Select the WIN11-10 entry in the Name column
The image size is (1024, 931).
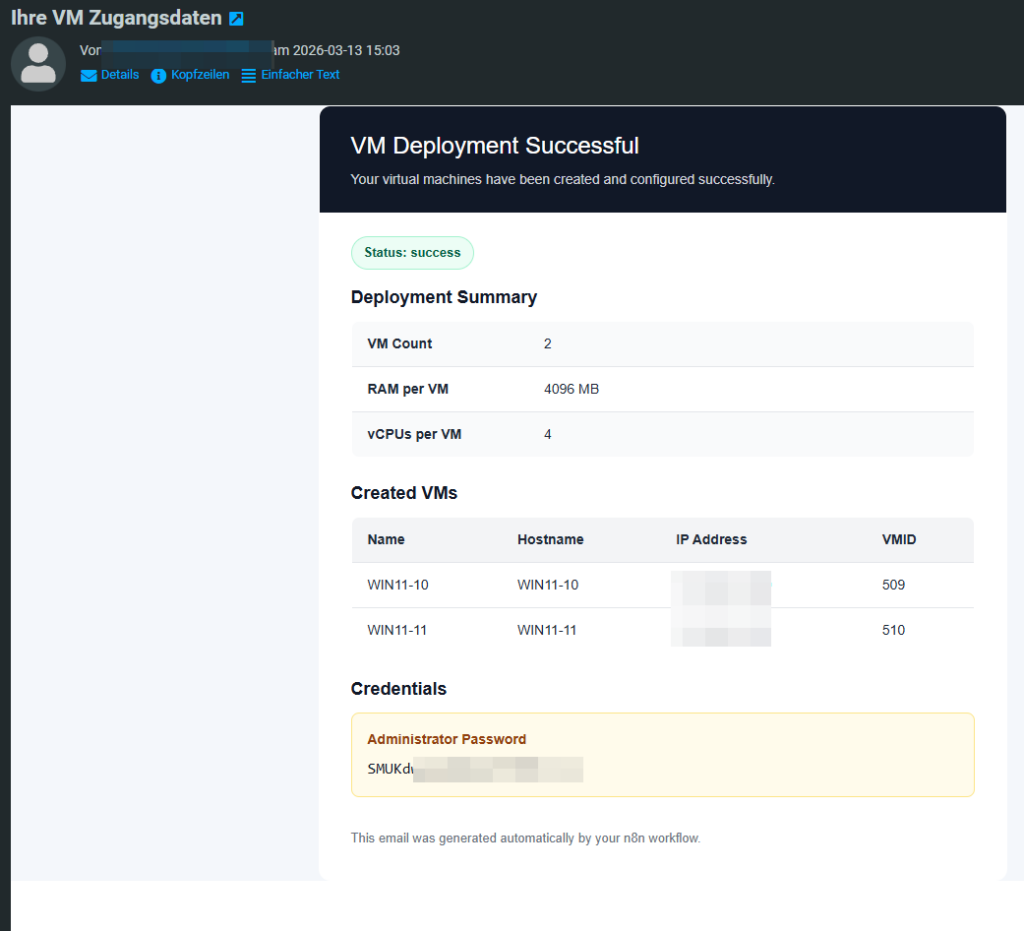(x=397, y=585)
